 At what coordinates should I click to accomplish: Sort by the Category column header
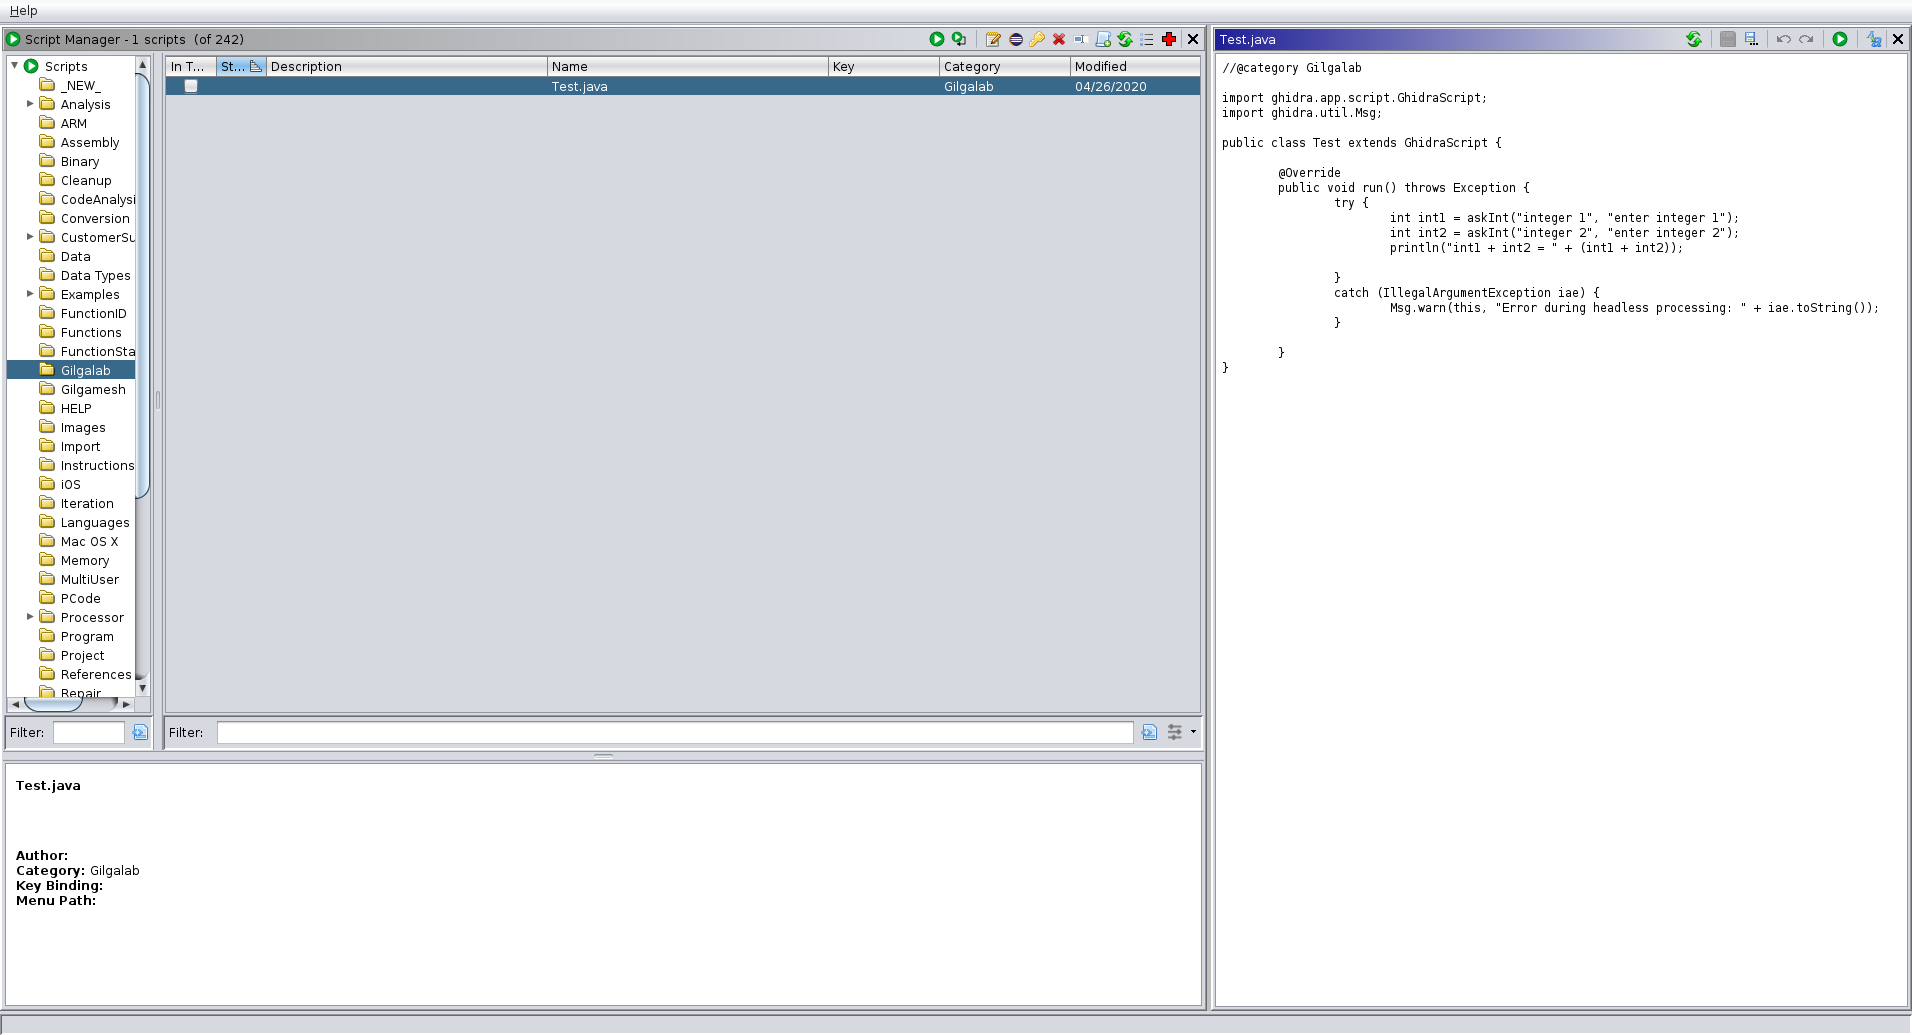[x=1005, y=66]
